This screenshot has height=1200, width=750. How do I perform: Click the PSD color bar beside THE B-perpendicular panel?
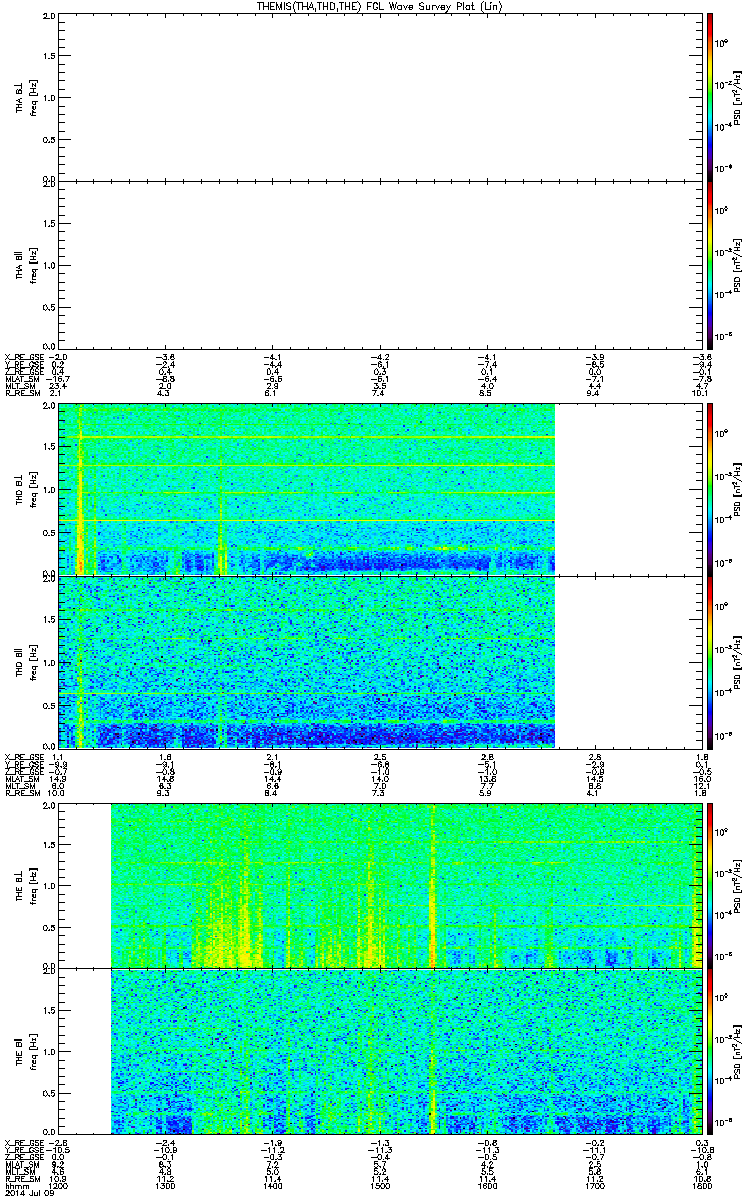[710, 885]
